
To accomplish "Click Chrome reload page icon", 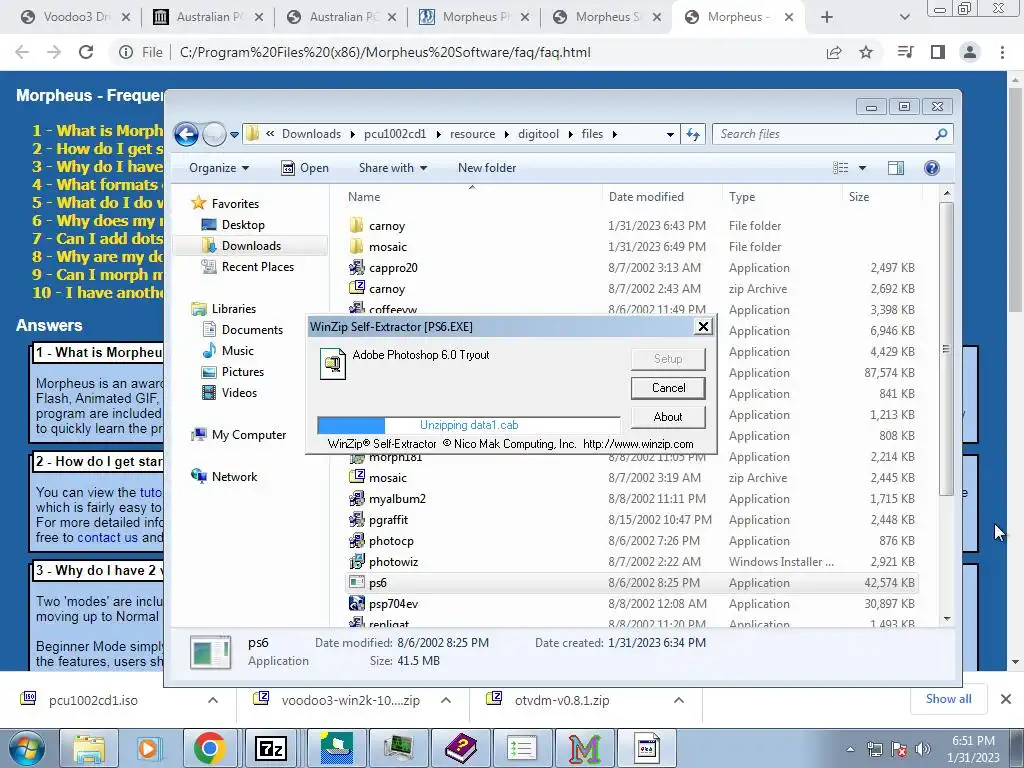I will [86, 52].
